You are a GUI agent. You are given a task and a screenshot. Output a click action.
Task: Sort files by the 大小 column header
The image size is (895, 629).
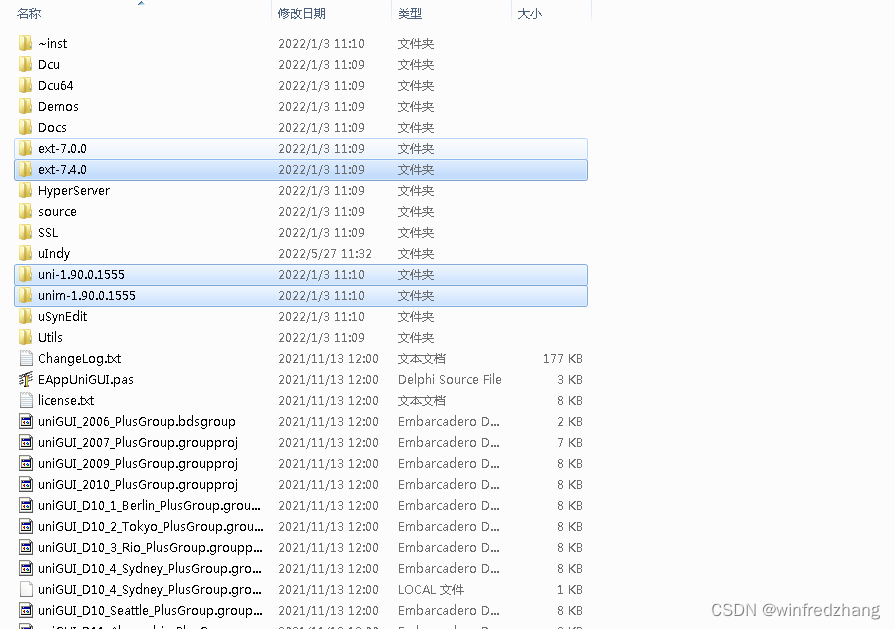tap(529, 13)
